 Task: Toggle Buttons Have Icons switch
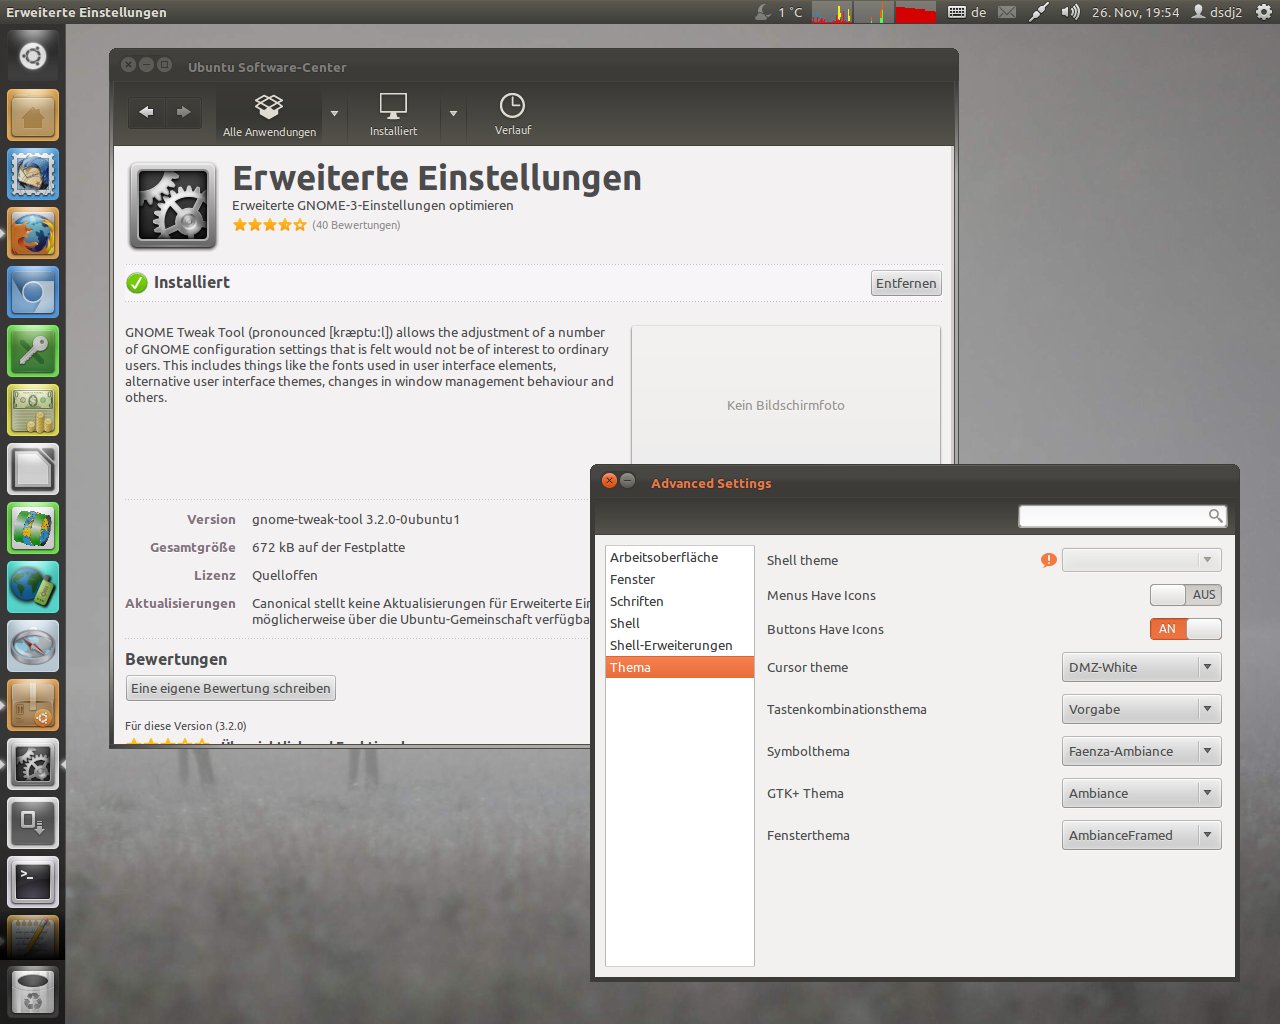1185,629
